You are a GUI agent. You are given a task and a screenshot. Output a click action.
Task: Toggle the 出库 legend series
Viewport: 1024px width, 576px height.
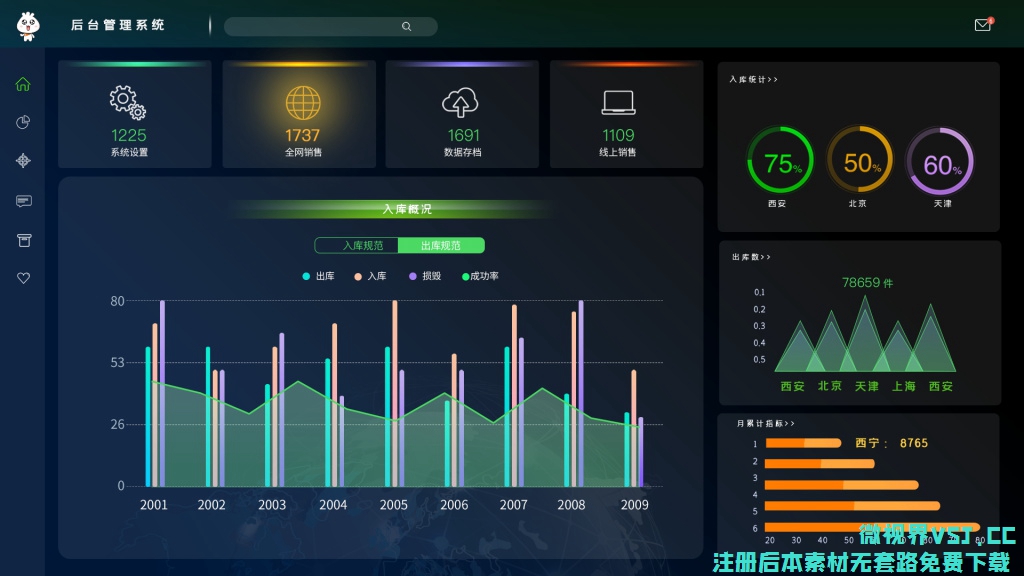coord(319,276)
